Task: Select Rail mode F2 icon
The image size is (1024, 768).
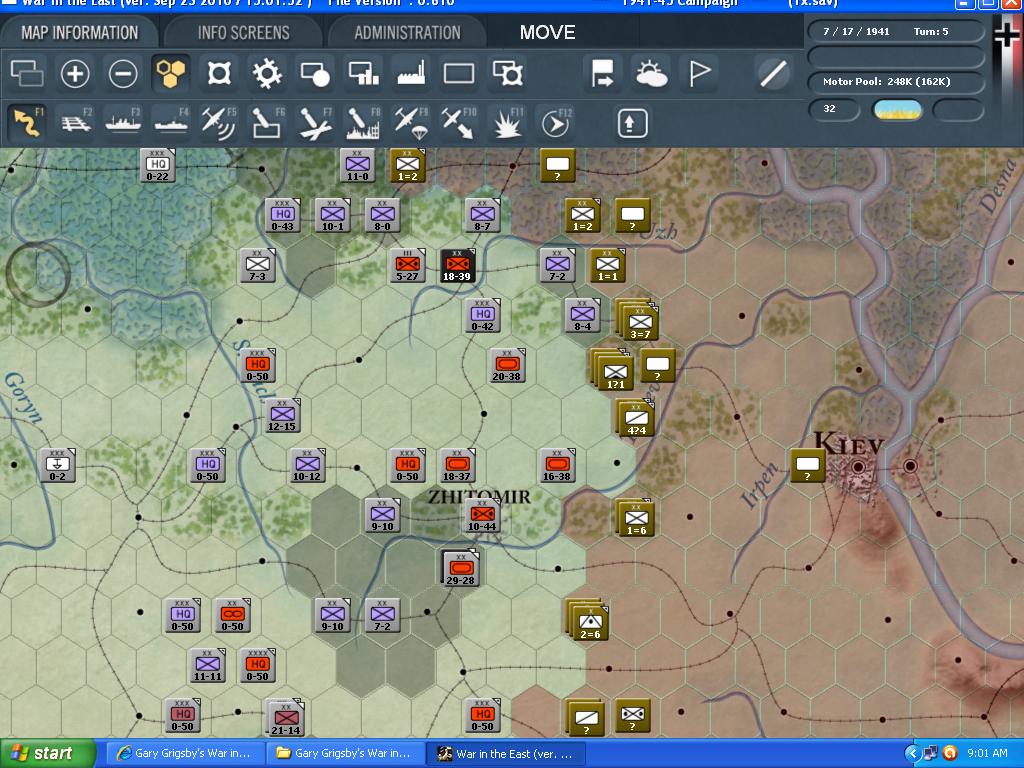Action: [x=76, y=123]
